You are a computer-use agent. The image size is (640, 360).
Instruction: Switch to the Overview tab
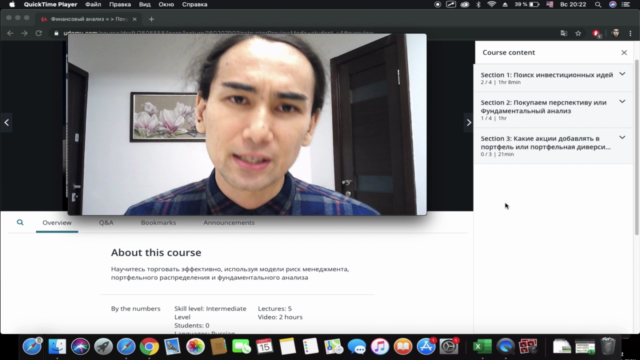click(x=57, y=222)
